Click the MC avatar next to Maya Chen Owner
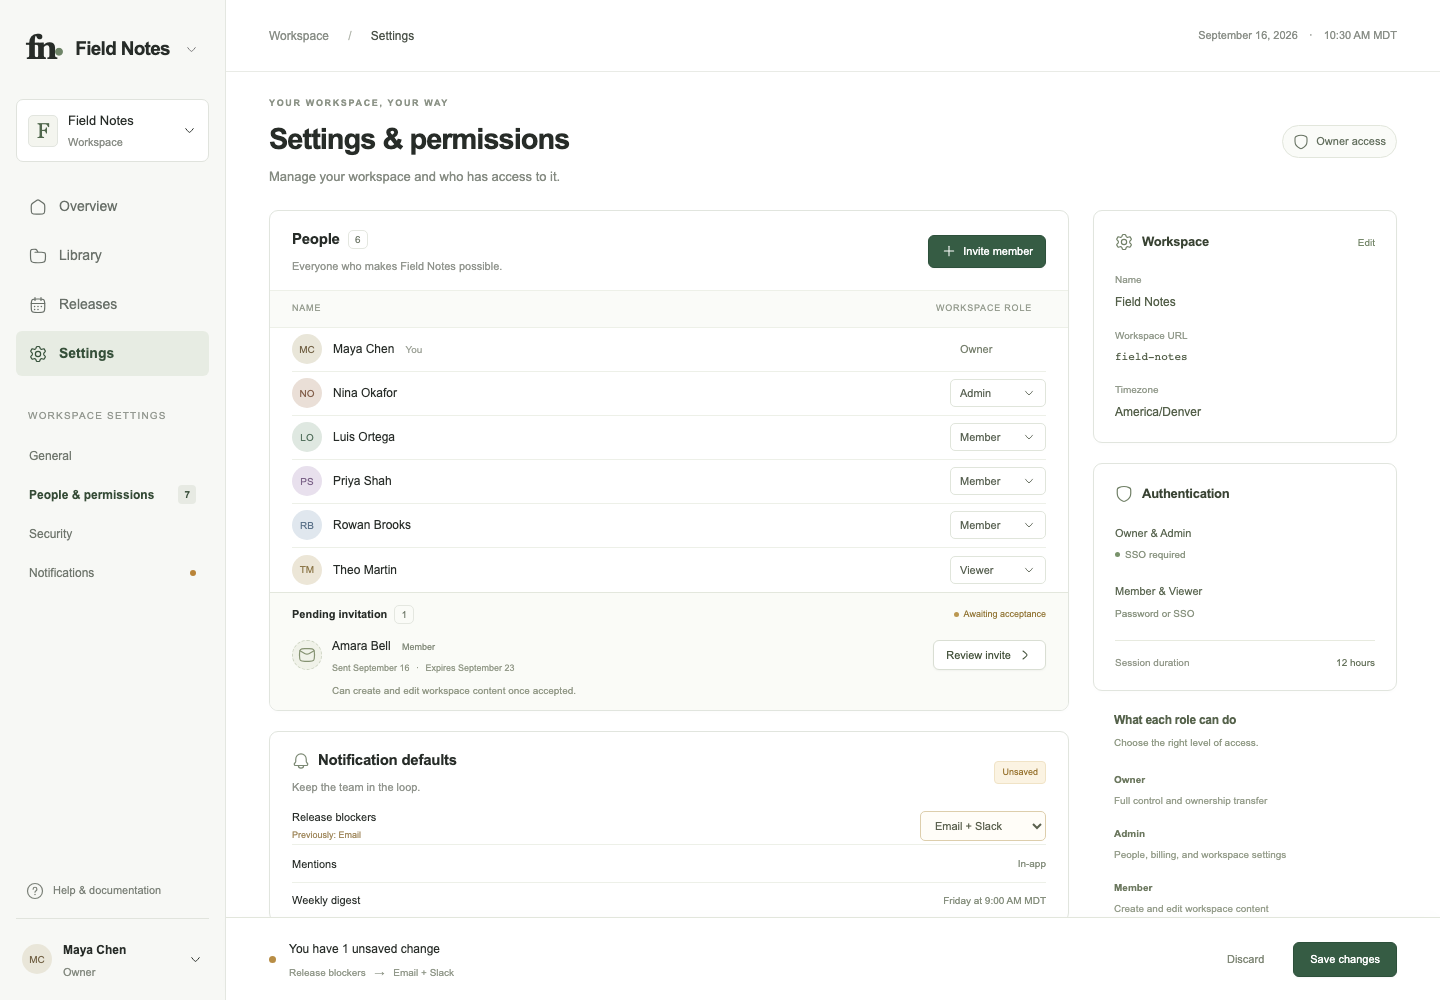 point(37,959)
